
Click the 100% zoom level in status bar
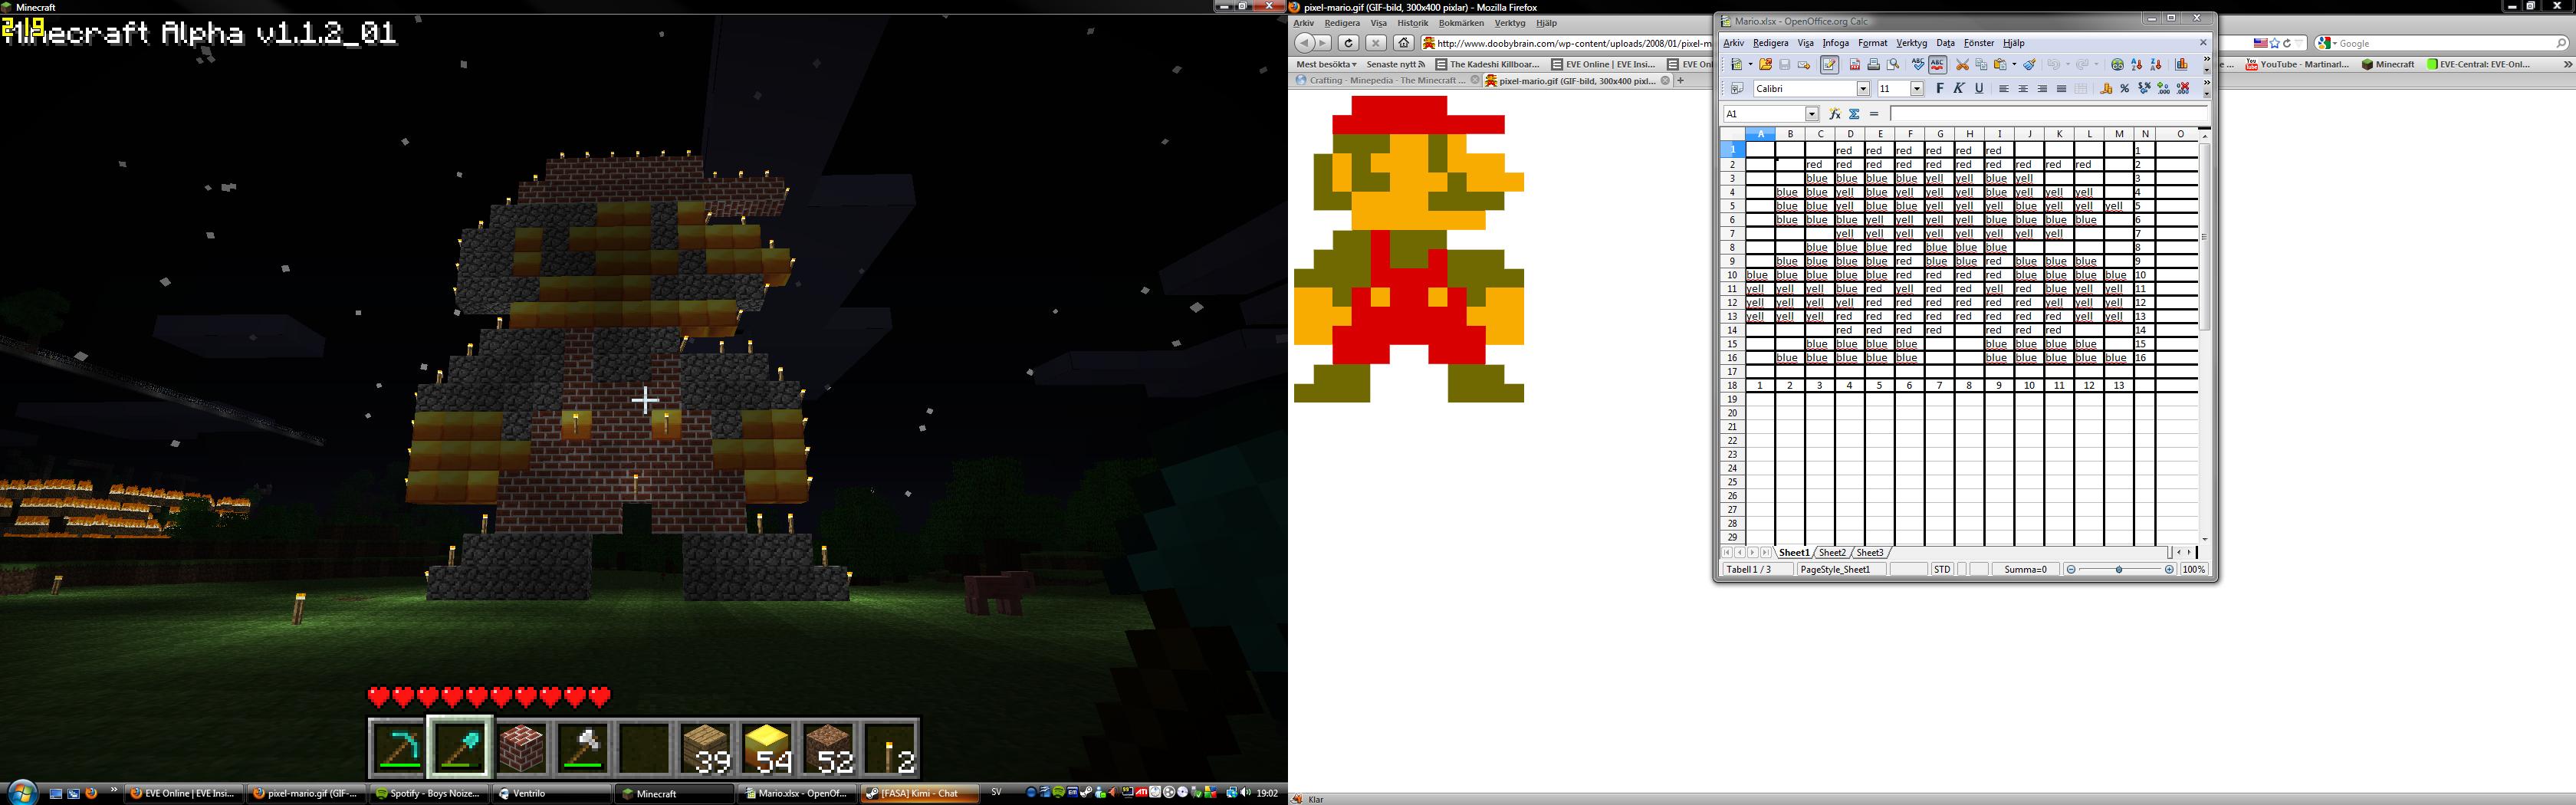coord(2194,570)
